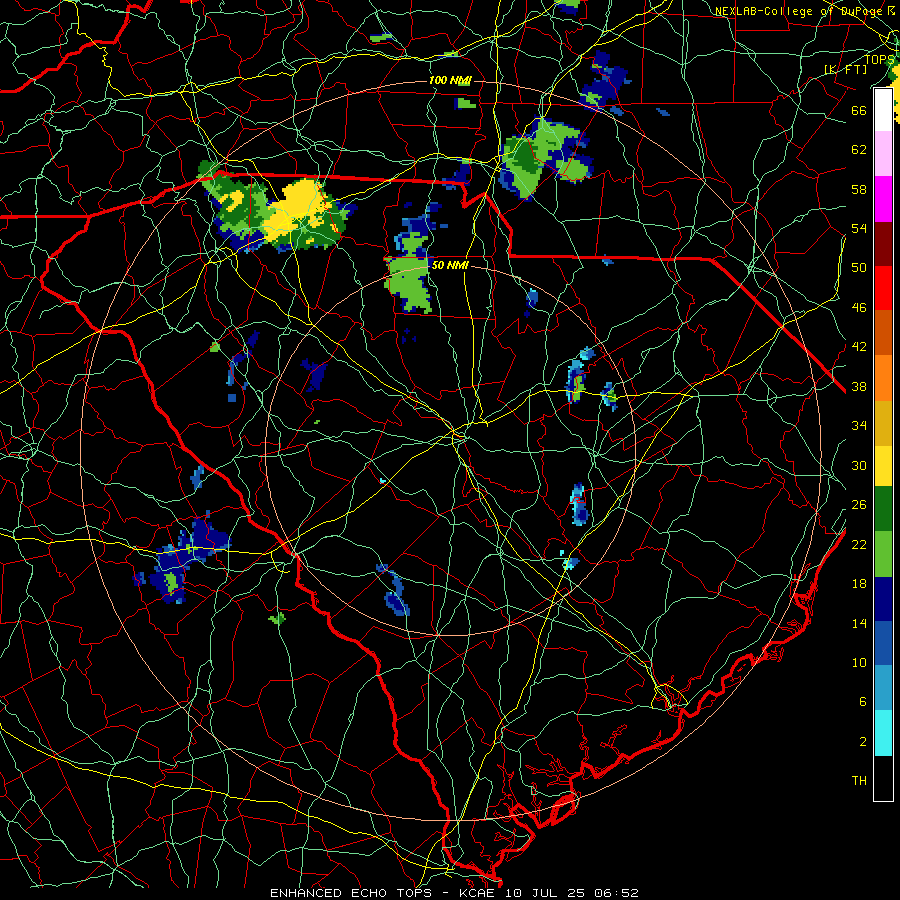Screen dimensions: 900x900
Task: Click the dark orange legend swatch
Action: point(883,332)
